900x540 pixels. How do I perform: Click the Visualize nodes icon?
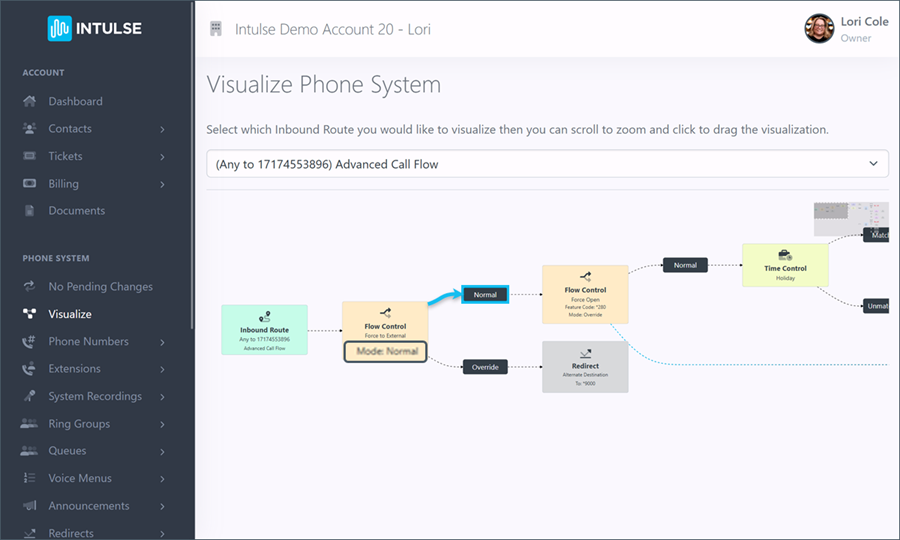29,314
